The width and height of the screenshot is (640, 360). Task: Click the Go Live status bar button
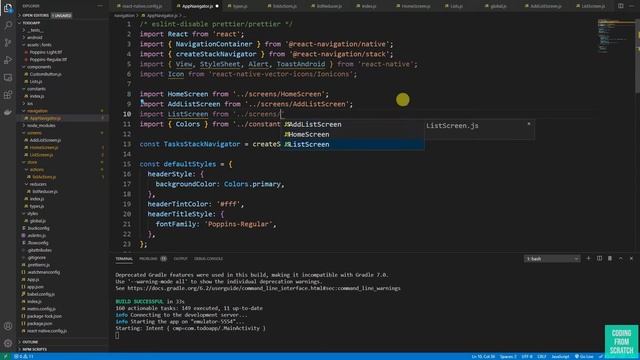tap(584, 357)
